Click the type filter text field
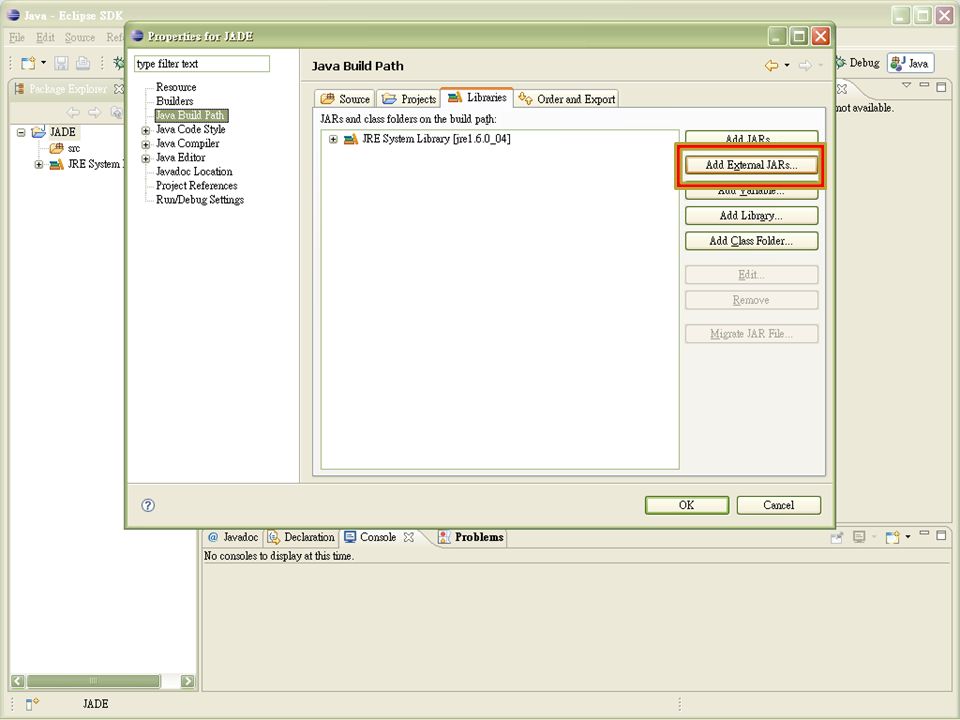This screenshot has height=720, width=960. [201, 64]
